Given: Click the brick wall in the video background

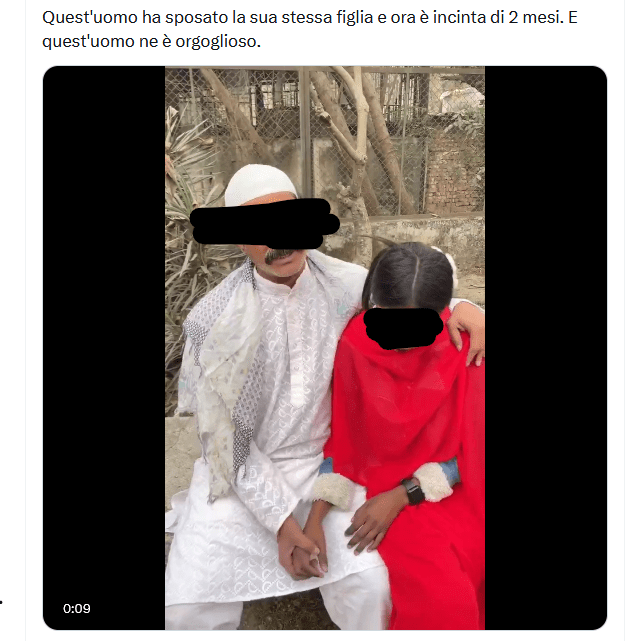Looking at the screenshot, I should tap(454, 174).
